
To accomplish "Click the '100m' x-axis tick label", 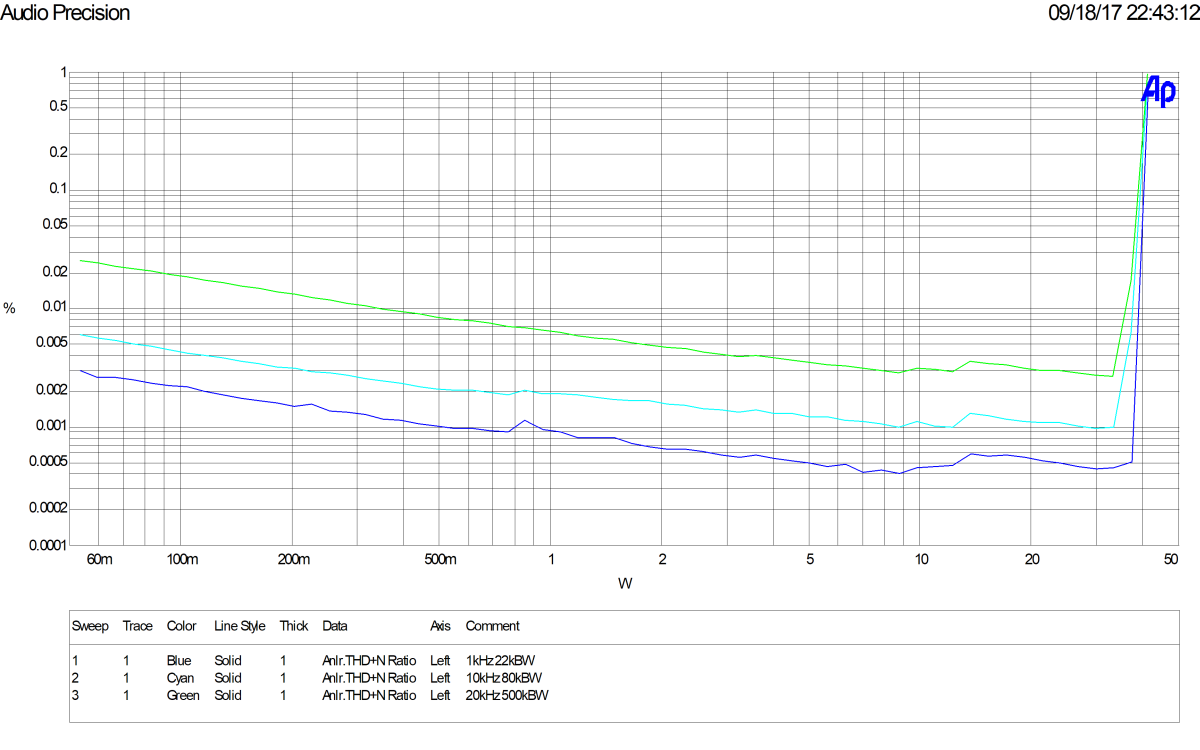I will (181, 559).
